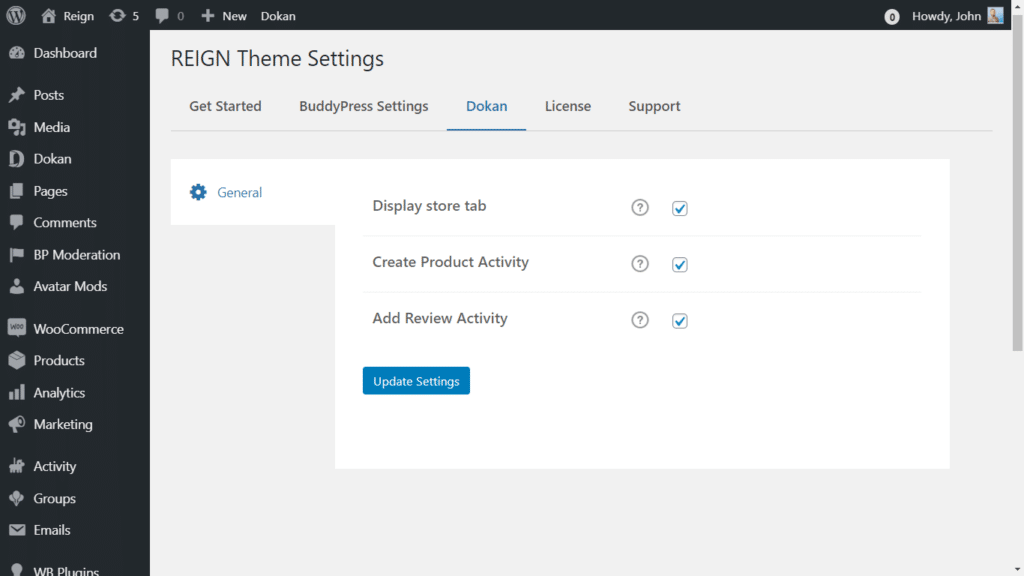Open the Dokan link in the admin bar
This screenshot has height=576, width=1024.
(x=278, y=16)
